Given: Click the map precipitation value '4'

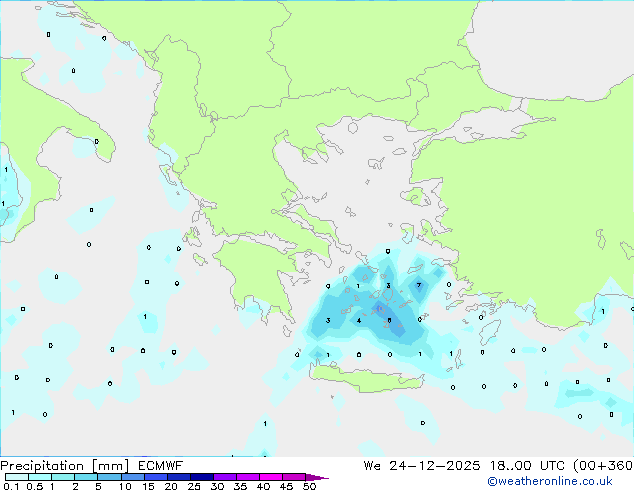Looking at the screenshot, I should [359, 321].
